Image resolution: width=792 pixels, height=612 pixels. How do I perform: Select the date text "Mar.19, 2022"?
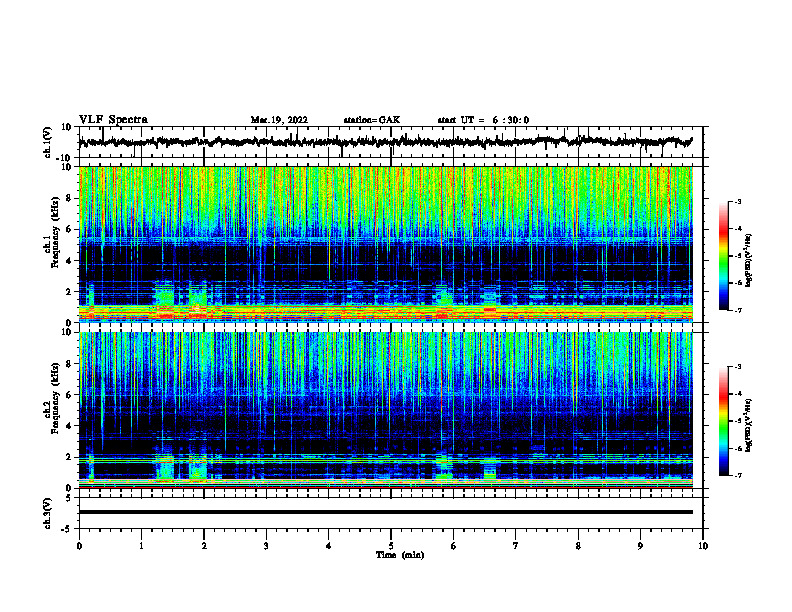point(279,120)
